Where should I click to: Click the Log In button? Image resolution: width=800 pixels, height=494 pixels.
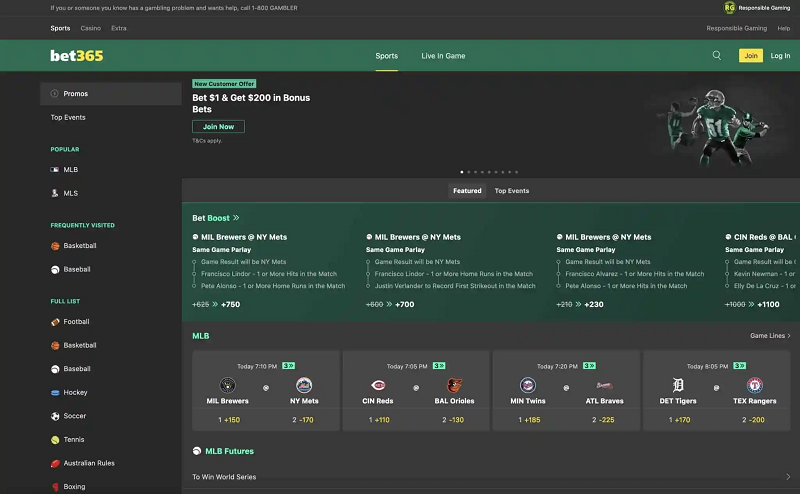point(780,56)
